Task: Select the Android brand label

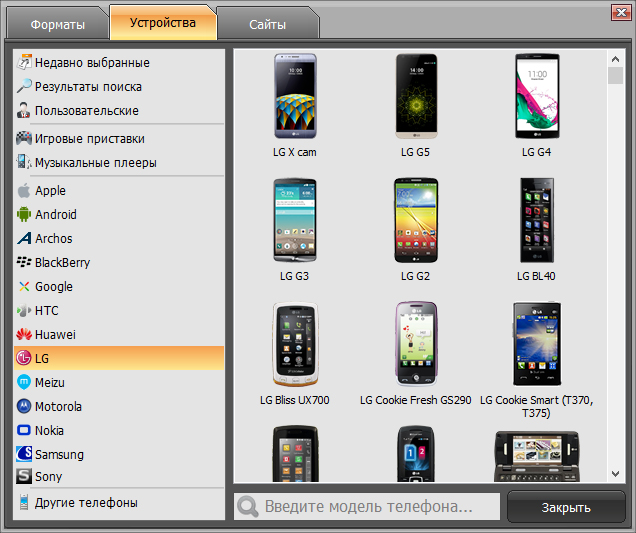Action: (x=56, y=214)
